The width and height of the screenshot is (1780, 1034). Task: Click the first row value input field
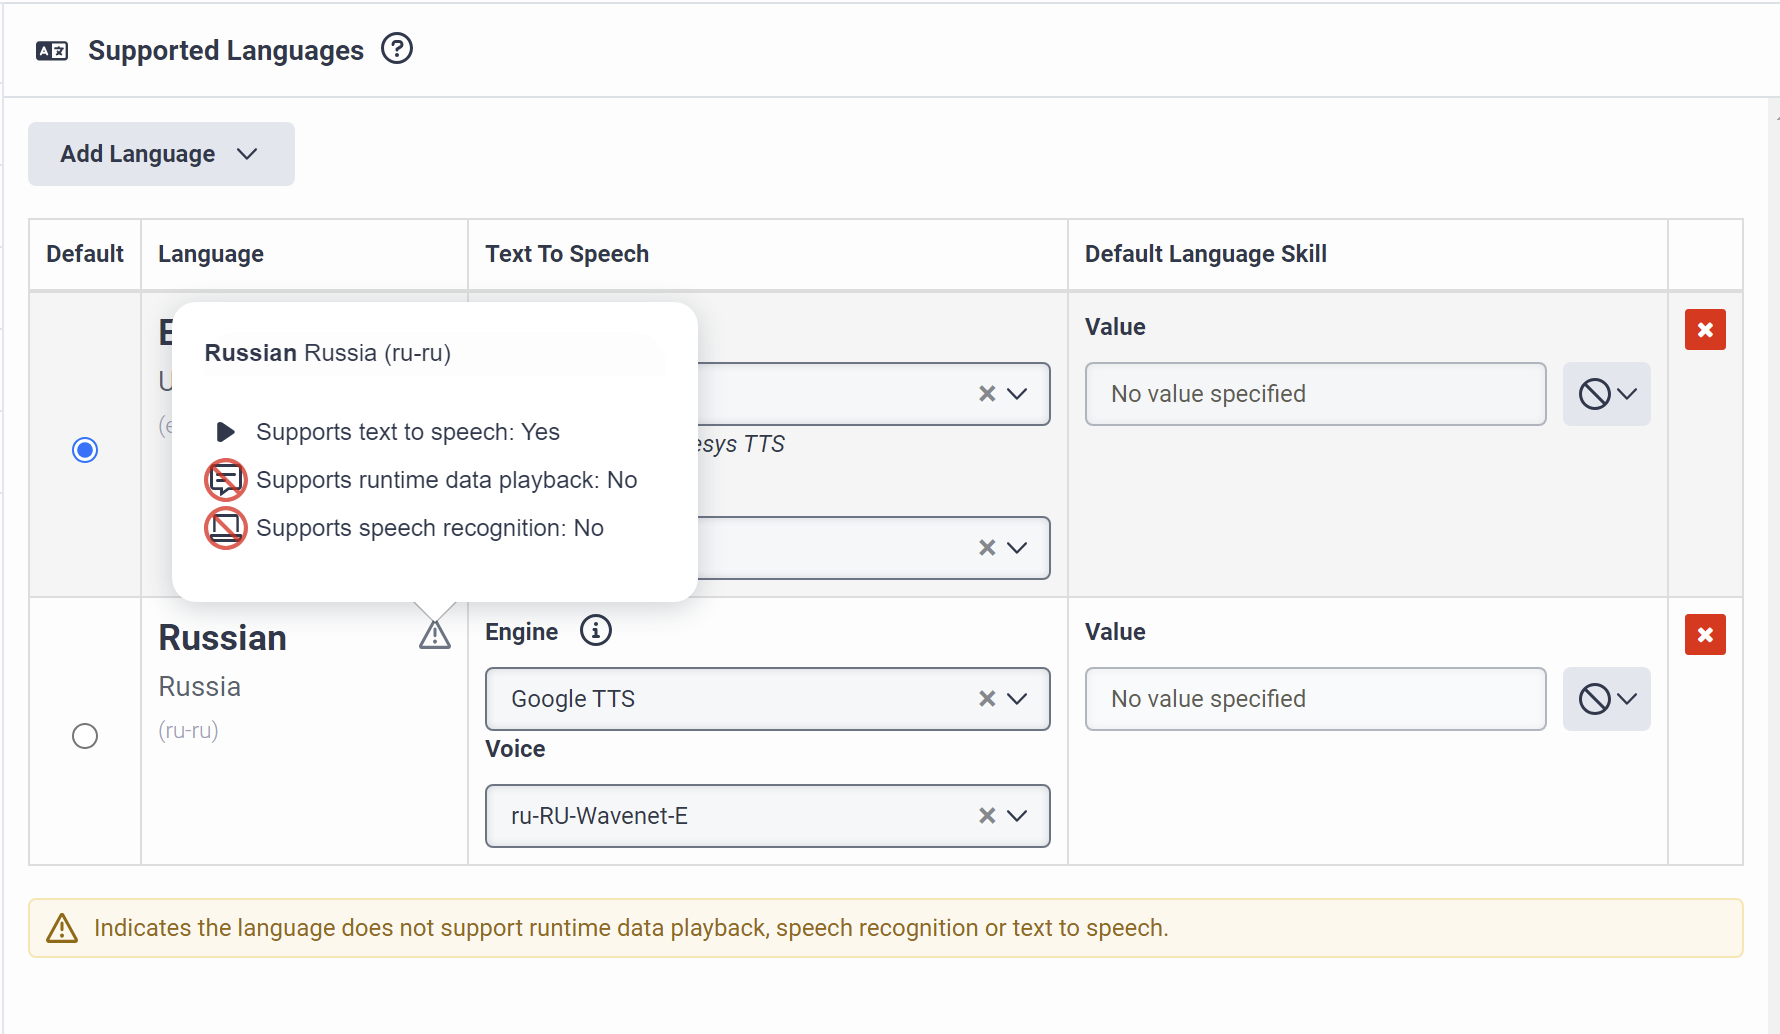1315,394
